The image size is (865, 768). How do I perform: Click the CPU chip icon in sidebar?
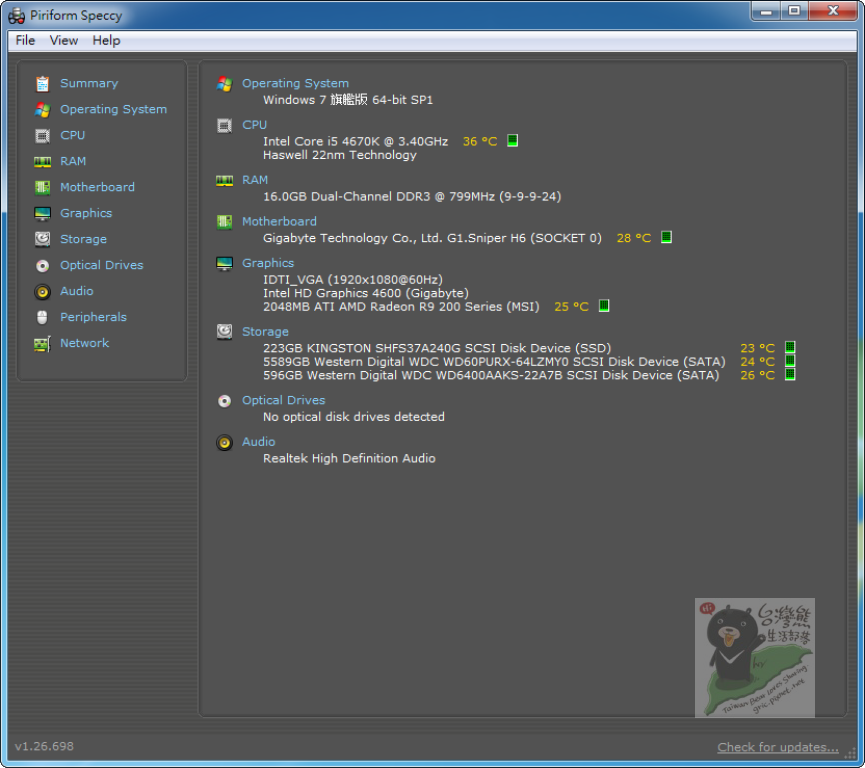42,135
